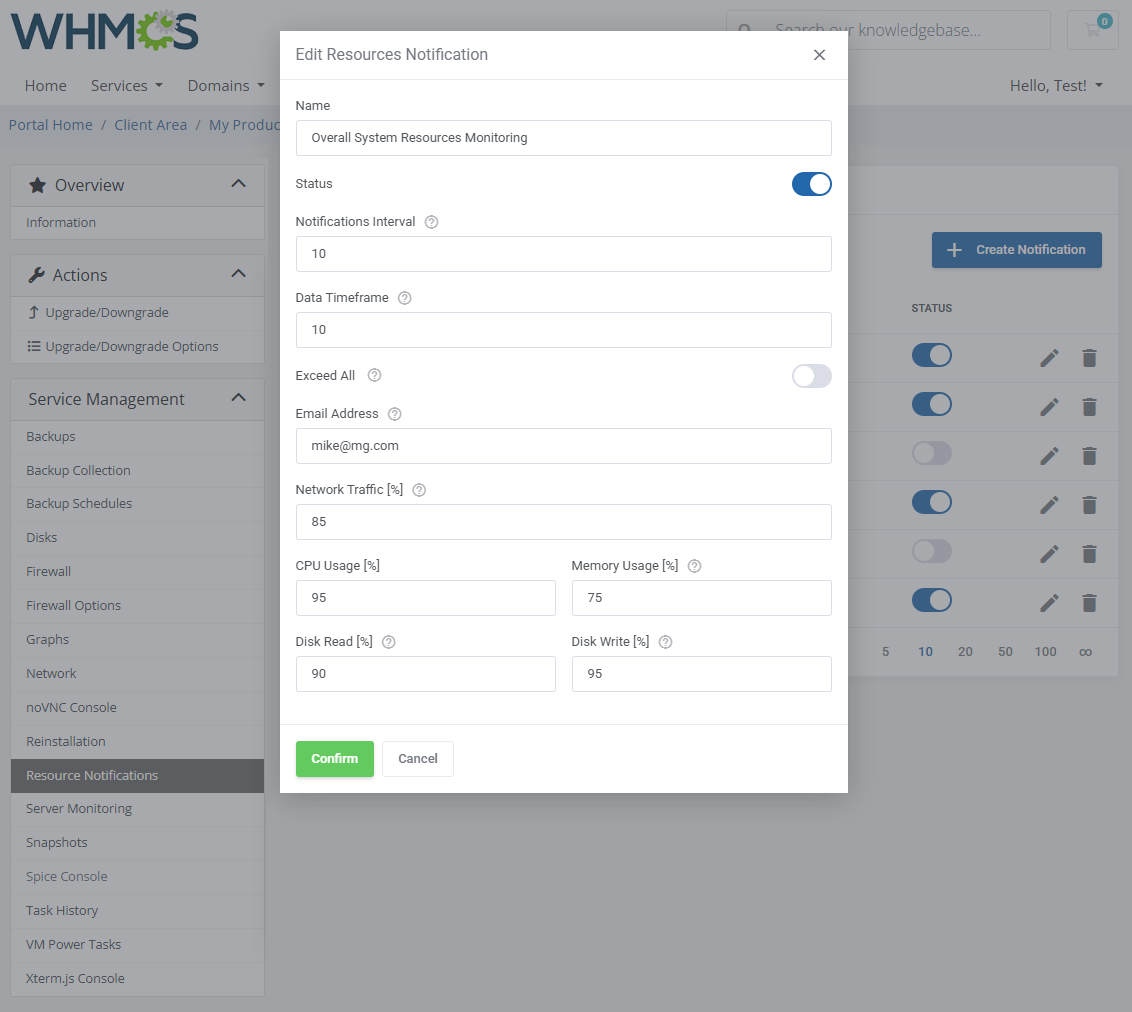Open Backups in Service Management

(137, 437)
